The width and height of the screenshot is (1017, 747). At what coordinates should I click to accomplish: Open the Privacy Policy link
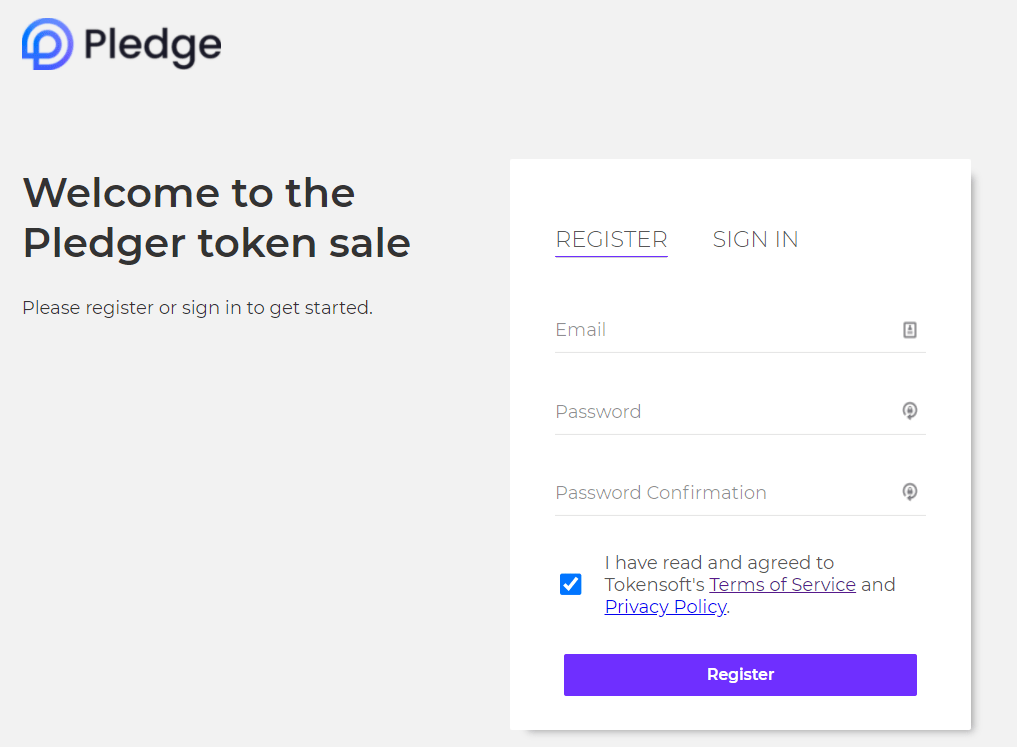point(665,607)
